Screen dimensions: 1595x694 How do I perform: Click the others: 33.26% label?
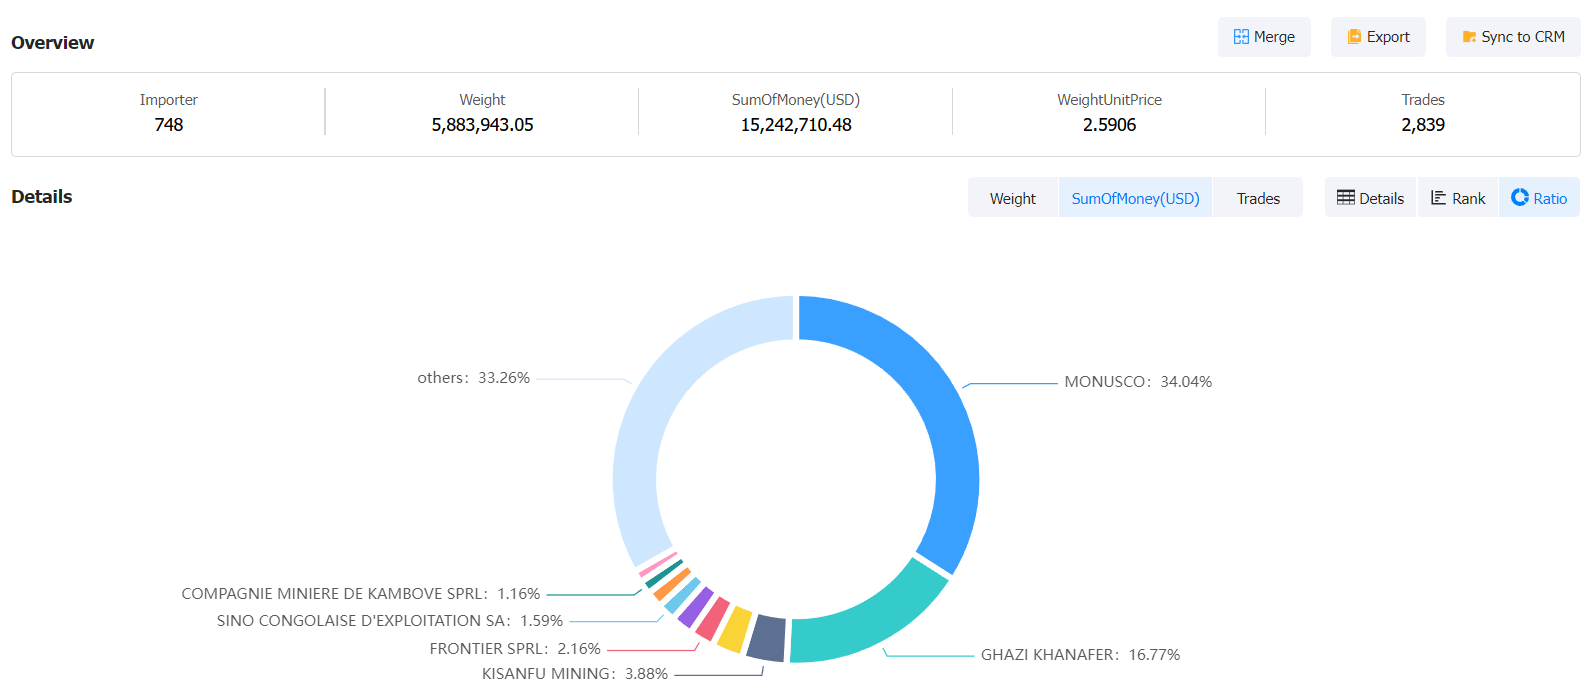pyautogui.click(x=473, y=378)
